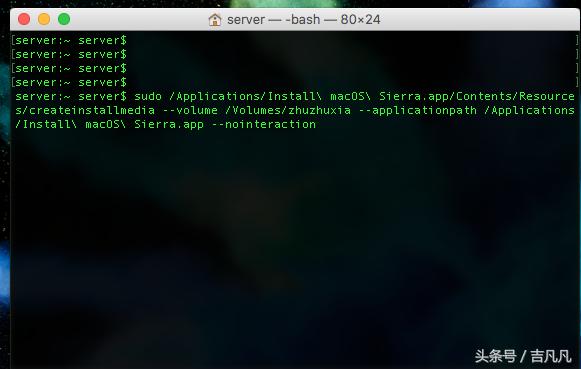Click the fourth 'server:~ server$' prompt line

pyautogui.click(x=70, y=82)
